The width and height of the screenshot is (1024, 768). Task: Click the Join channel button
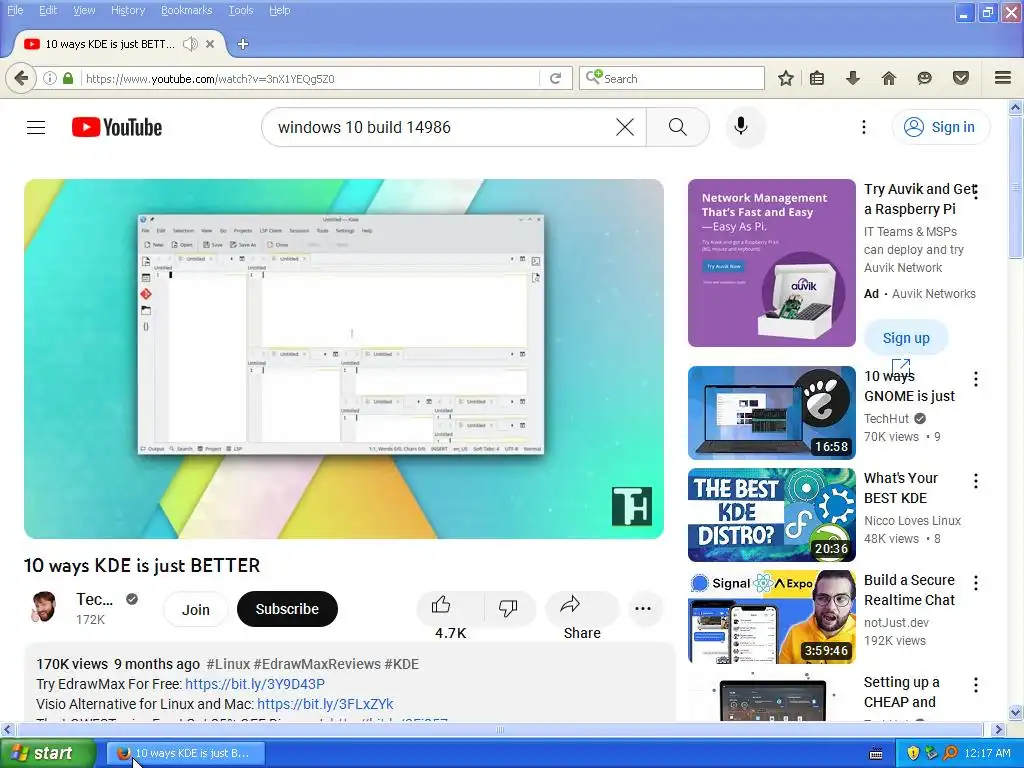pyautogui.click(x=195, y=609)
